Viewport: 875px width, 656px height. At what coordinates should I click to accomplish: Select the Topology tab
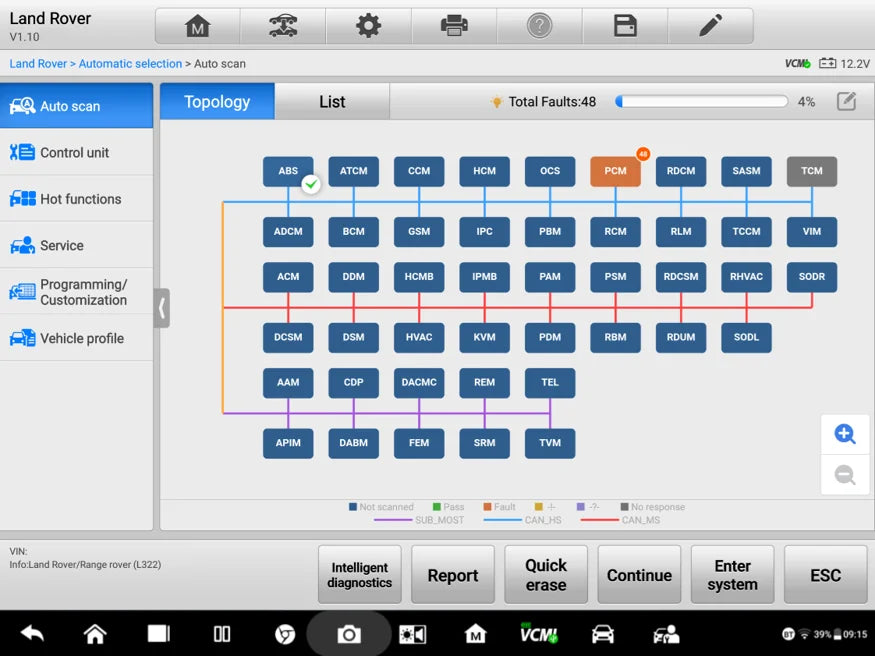point(217,102)
